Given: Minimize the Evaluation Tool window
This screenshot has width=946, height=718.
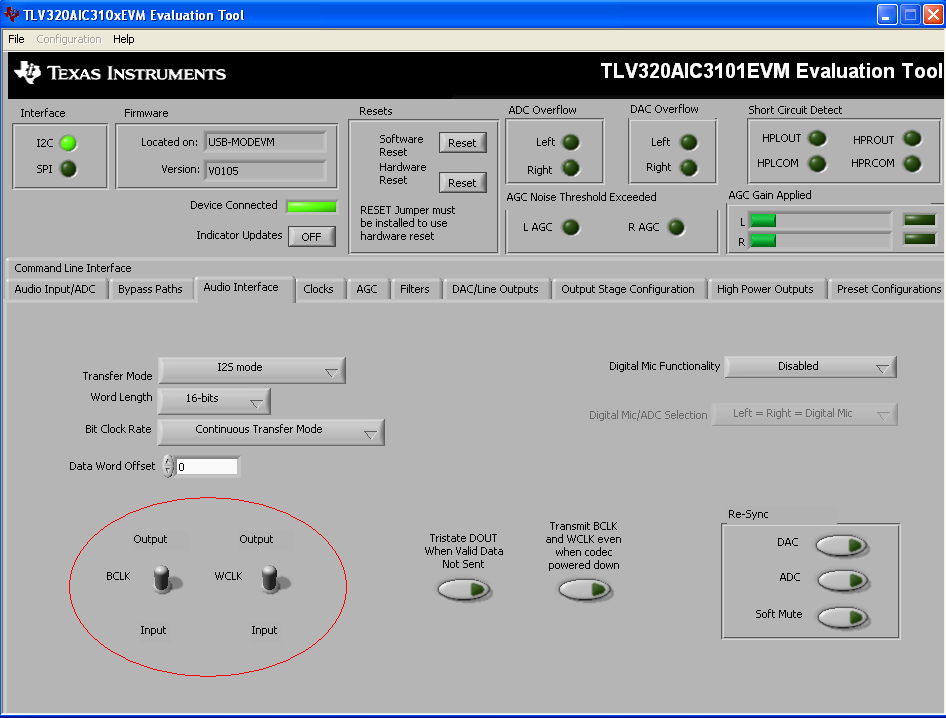Looking at the screenshot, I should pyautogui.click(x=887, y=14).
